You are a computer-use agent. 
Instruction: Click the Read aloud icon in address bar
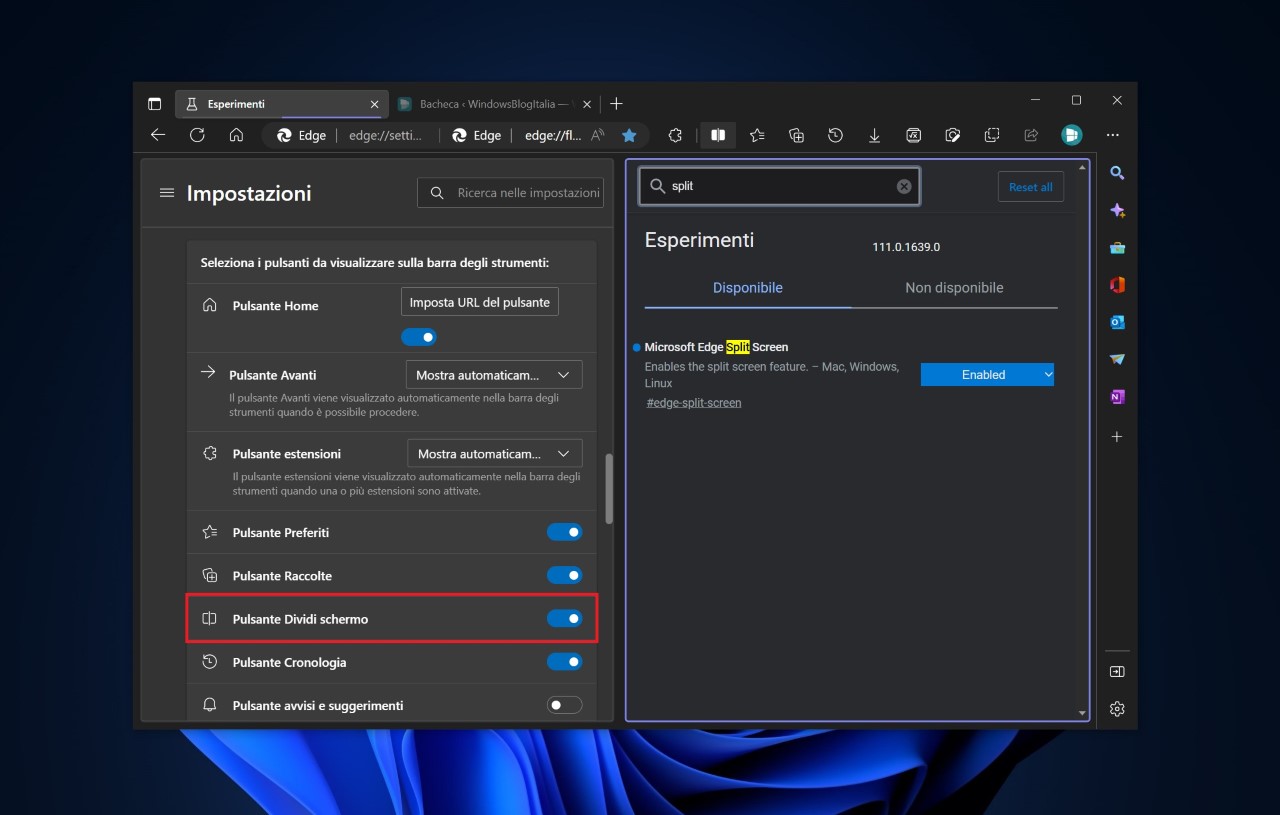tap(598, 135)
